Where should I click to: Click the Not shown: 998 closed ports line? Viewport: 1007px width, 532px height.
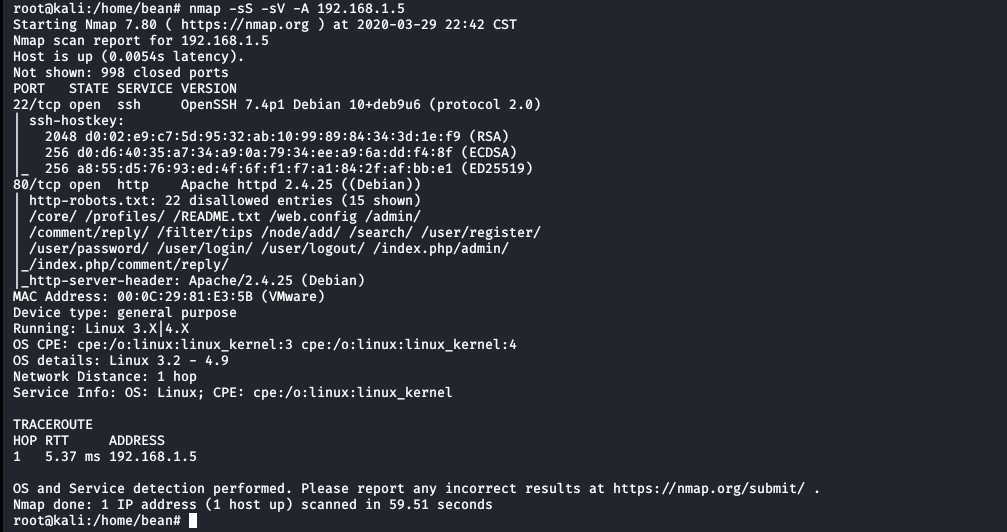point(120,73)
